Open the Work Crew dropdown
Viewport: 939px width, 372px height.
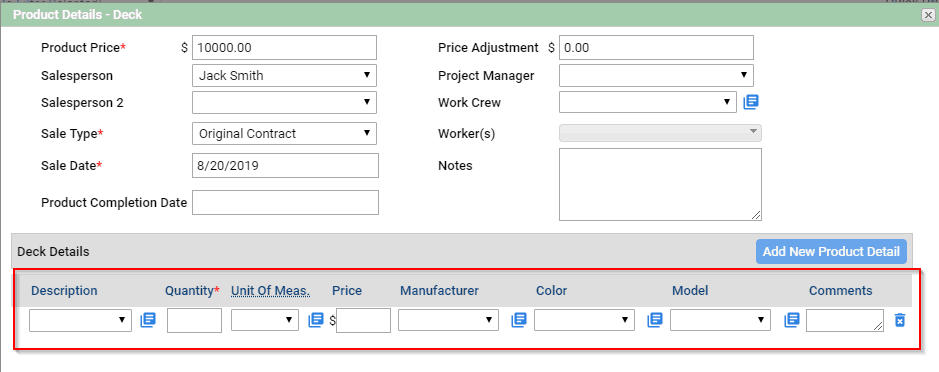(648, 102)
